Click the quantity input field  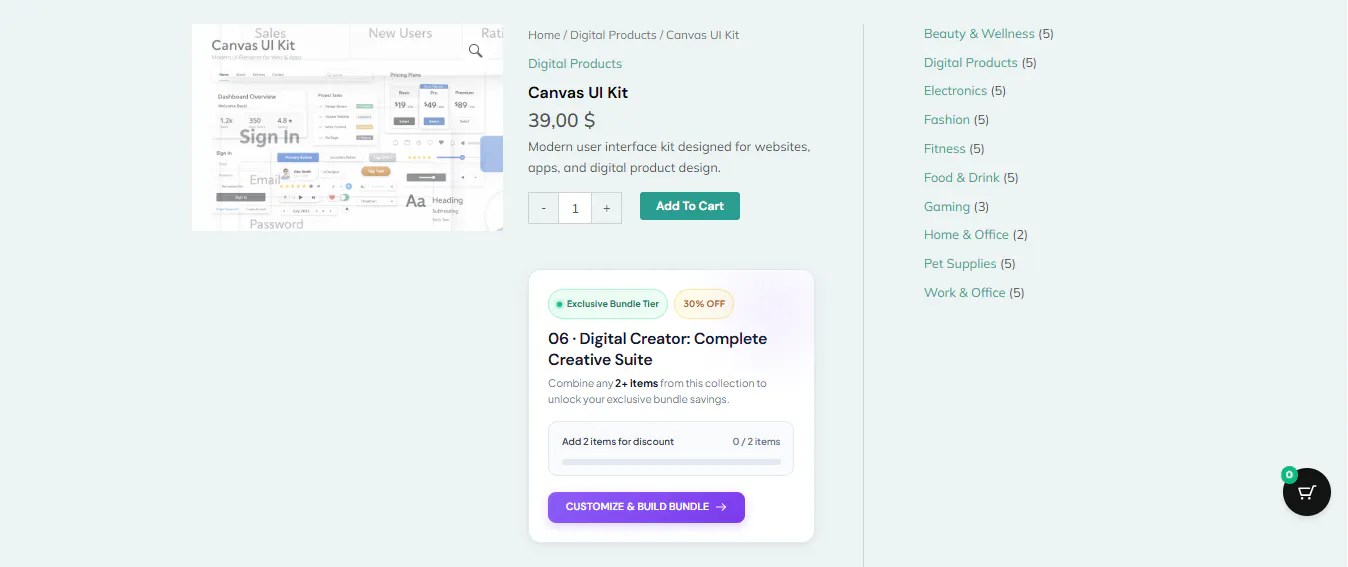tap(575, 208)
